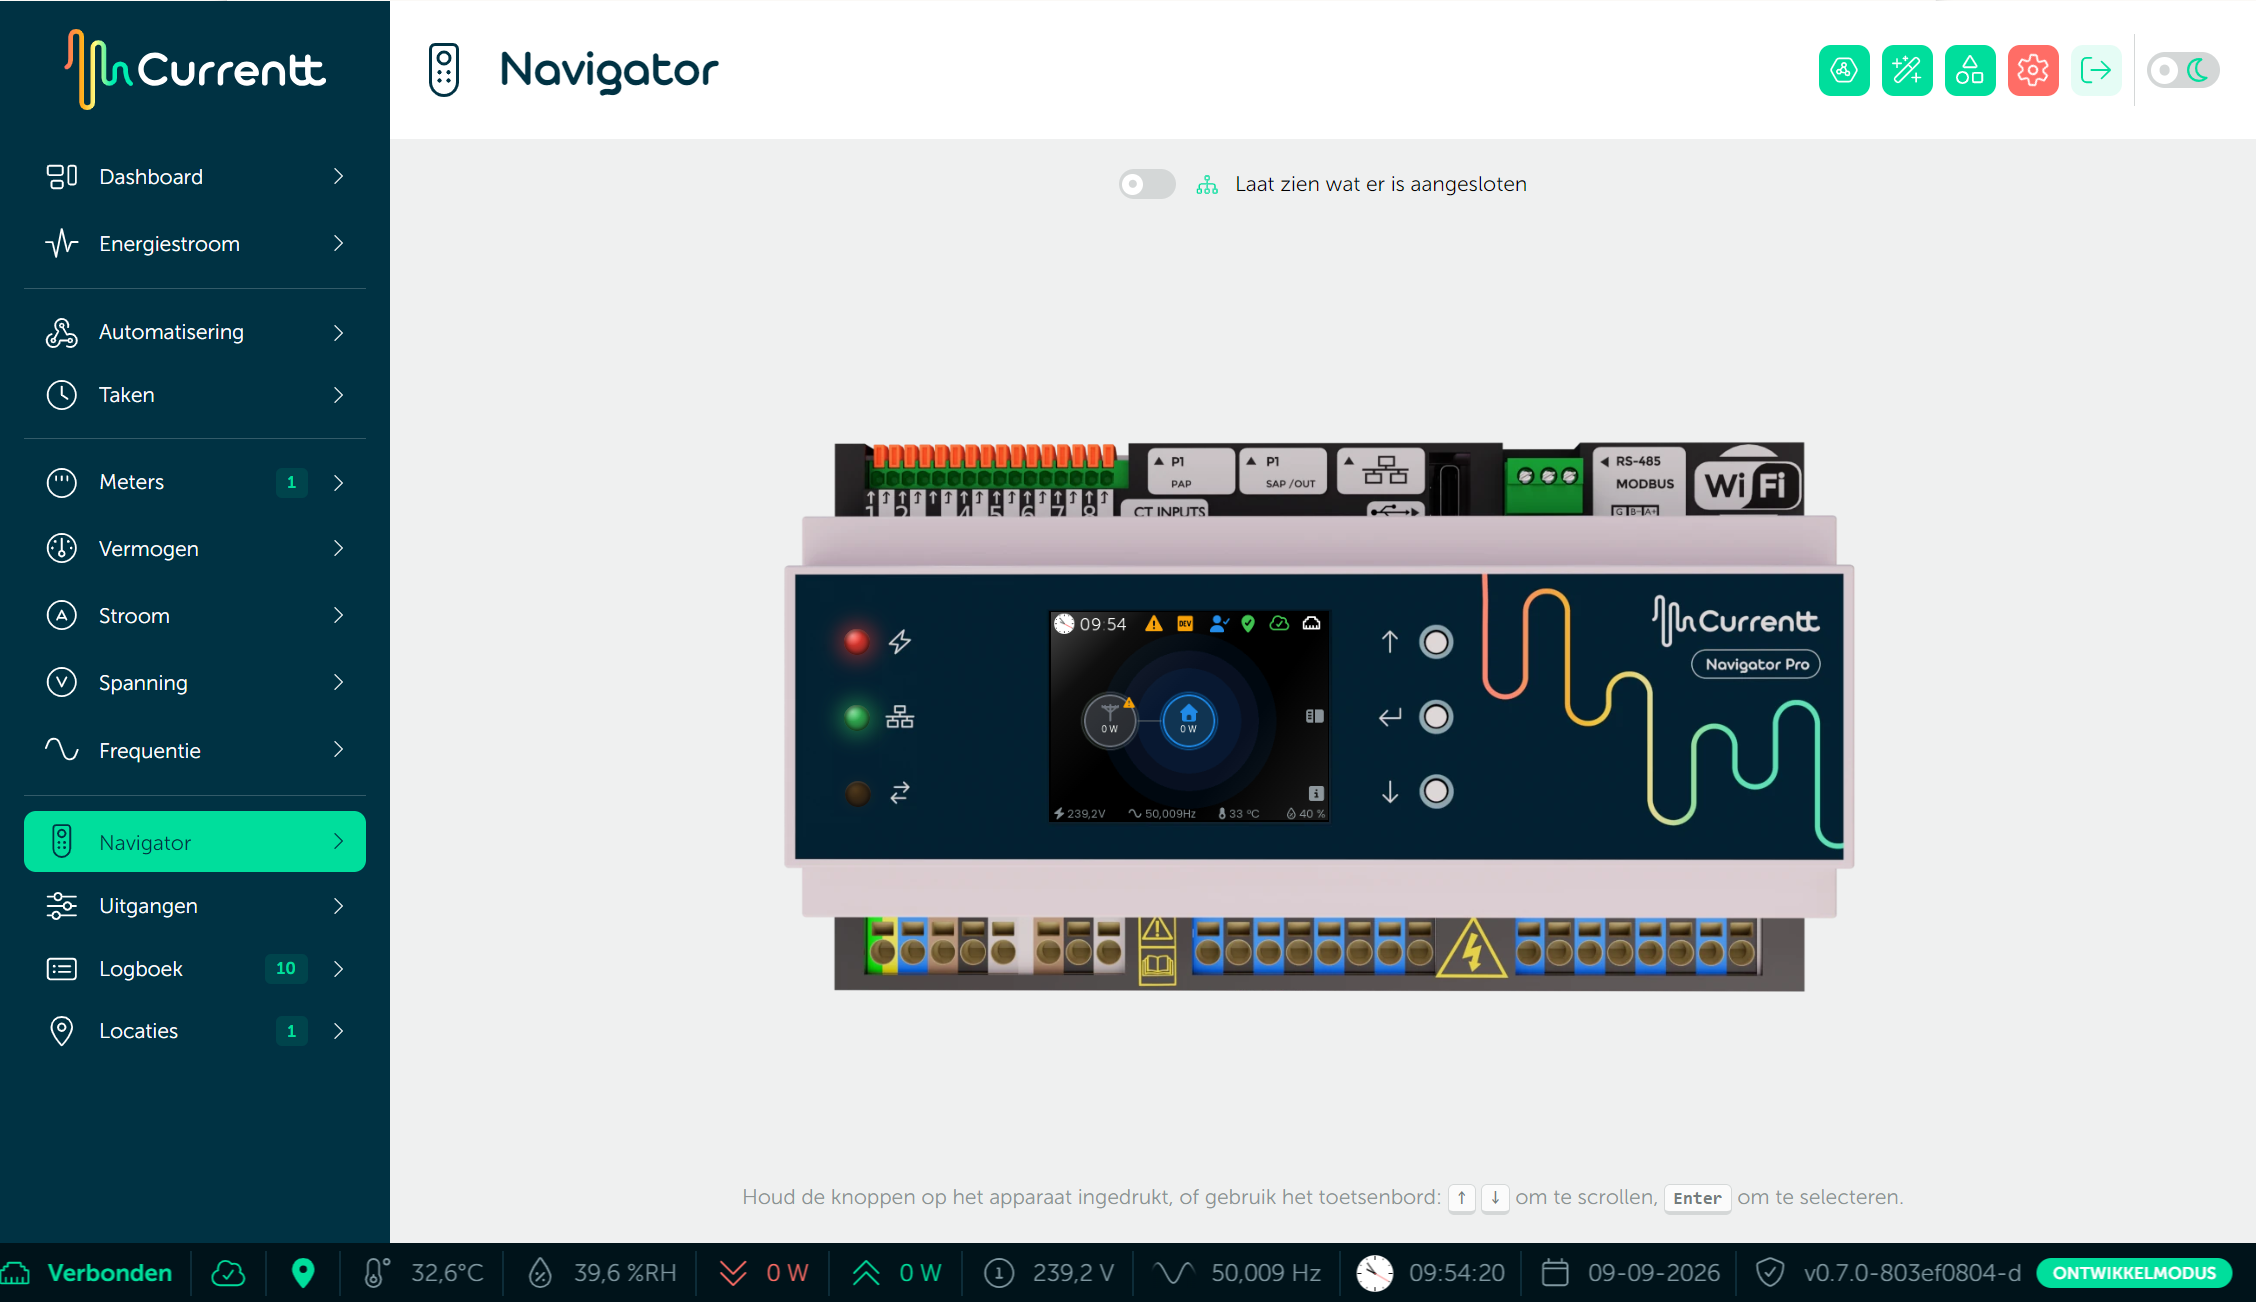
Task: Click the clock icon in the status bar
Action: click(x=1375, y=1273)
